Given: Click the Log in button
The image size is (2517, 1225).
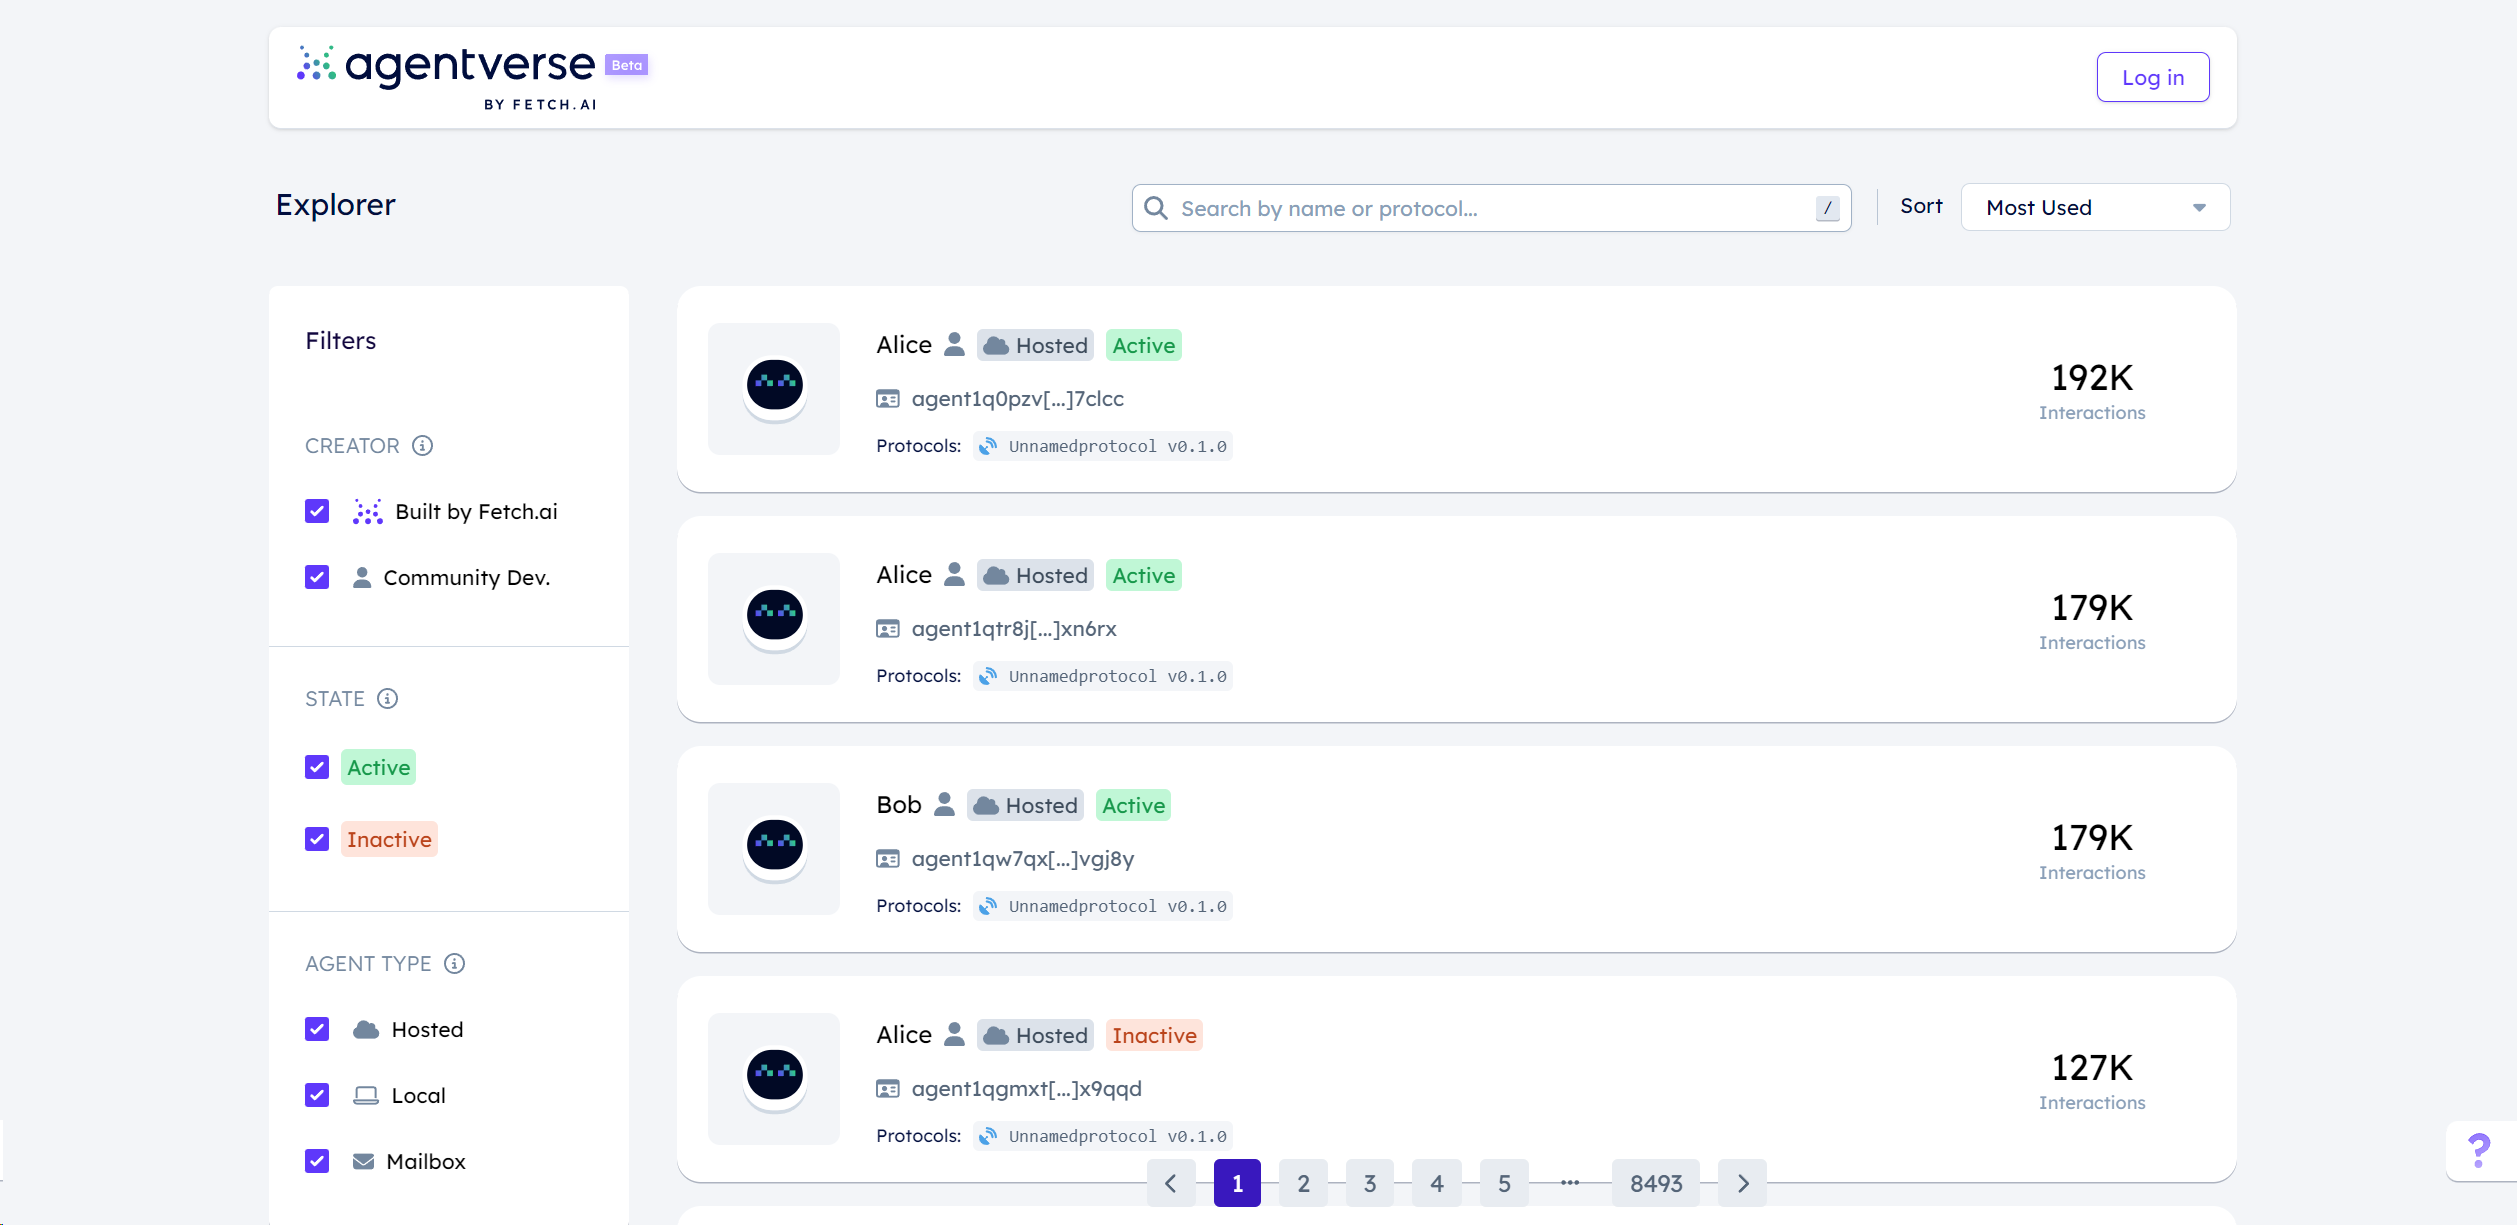Looking at the screenshot, I should click(x=2152, y=76).
